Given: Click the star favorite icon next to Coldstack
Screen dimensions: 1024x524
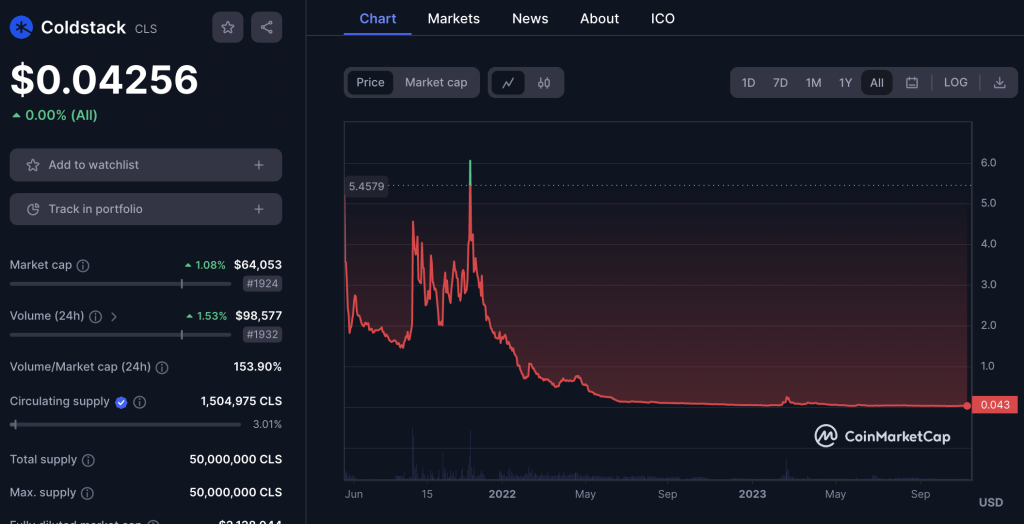Looking at the screenshot, I should (227, 28).
